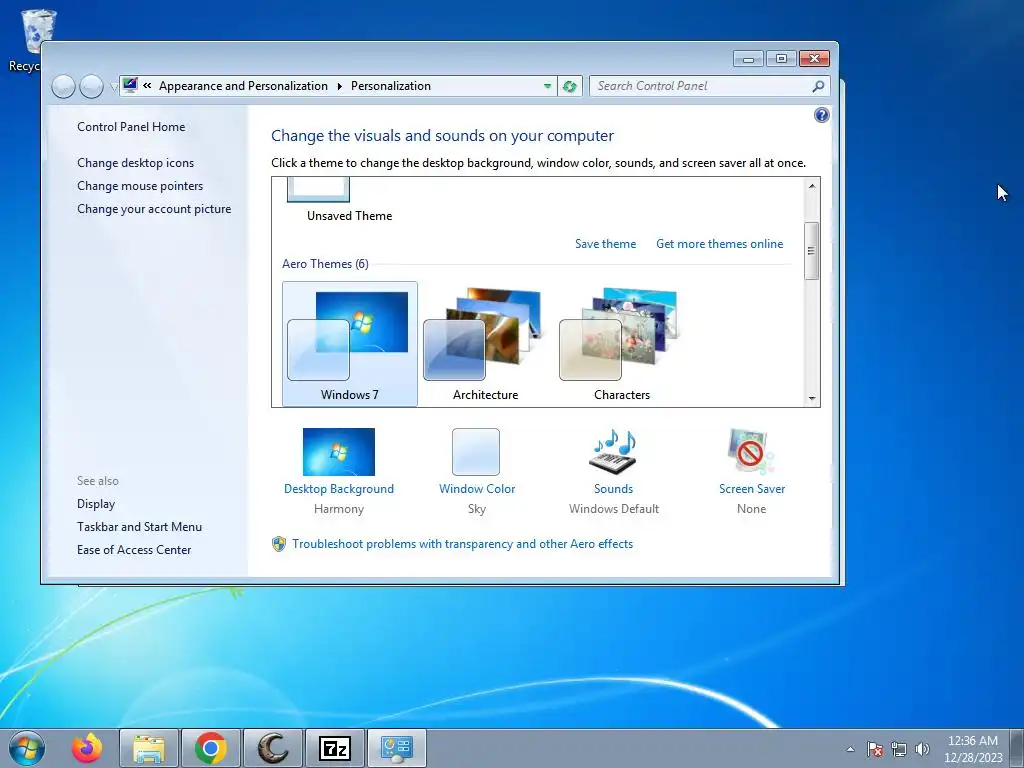Click the volume speaker tray icon
The image size is (1024, 768).
922,749
